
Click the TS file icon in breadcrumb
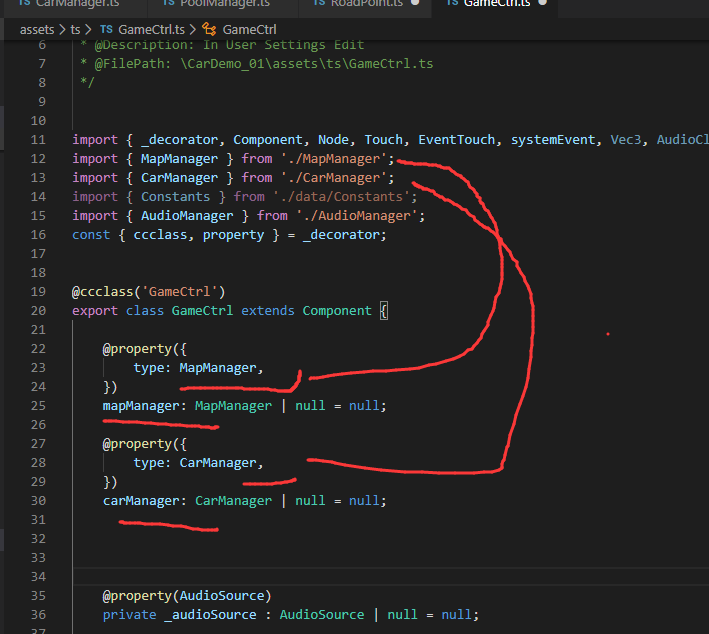(107, 29)
